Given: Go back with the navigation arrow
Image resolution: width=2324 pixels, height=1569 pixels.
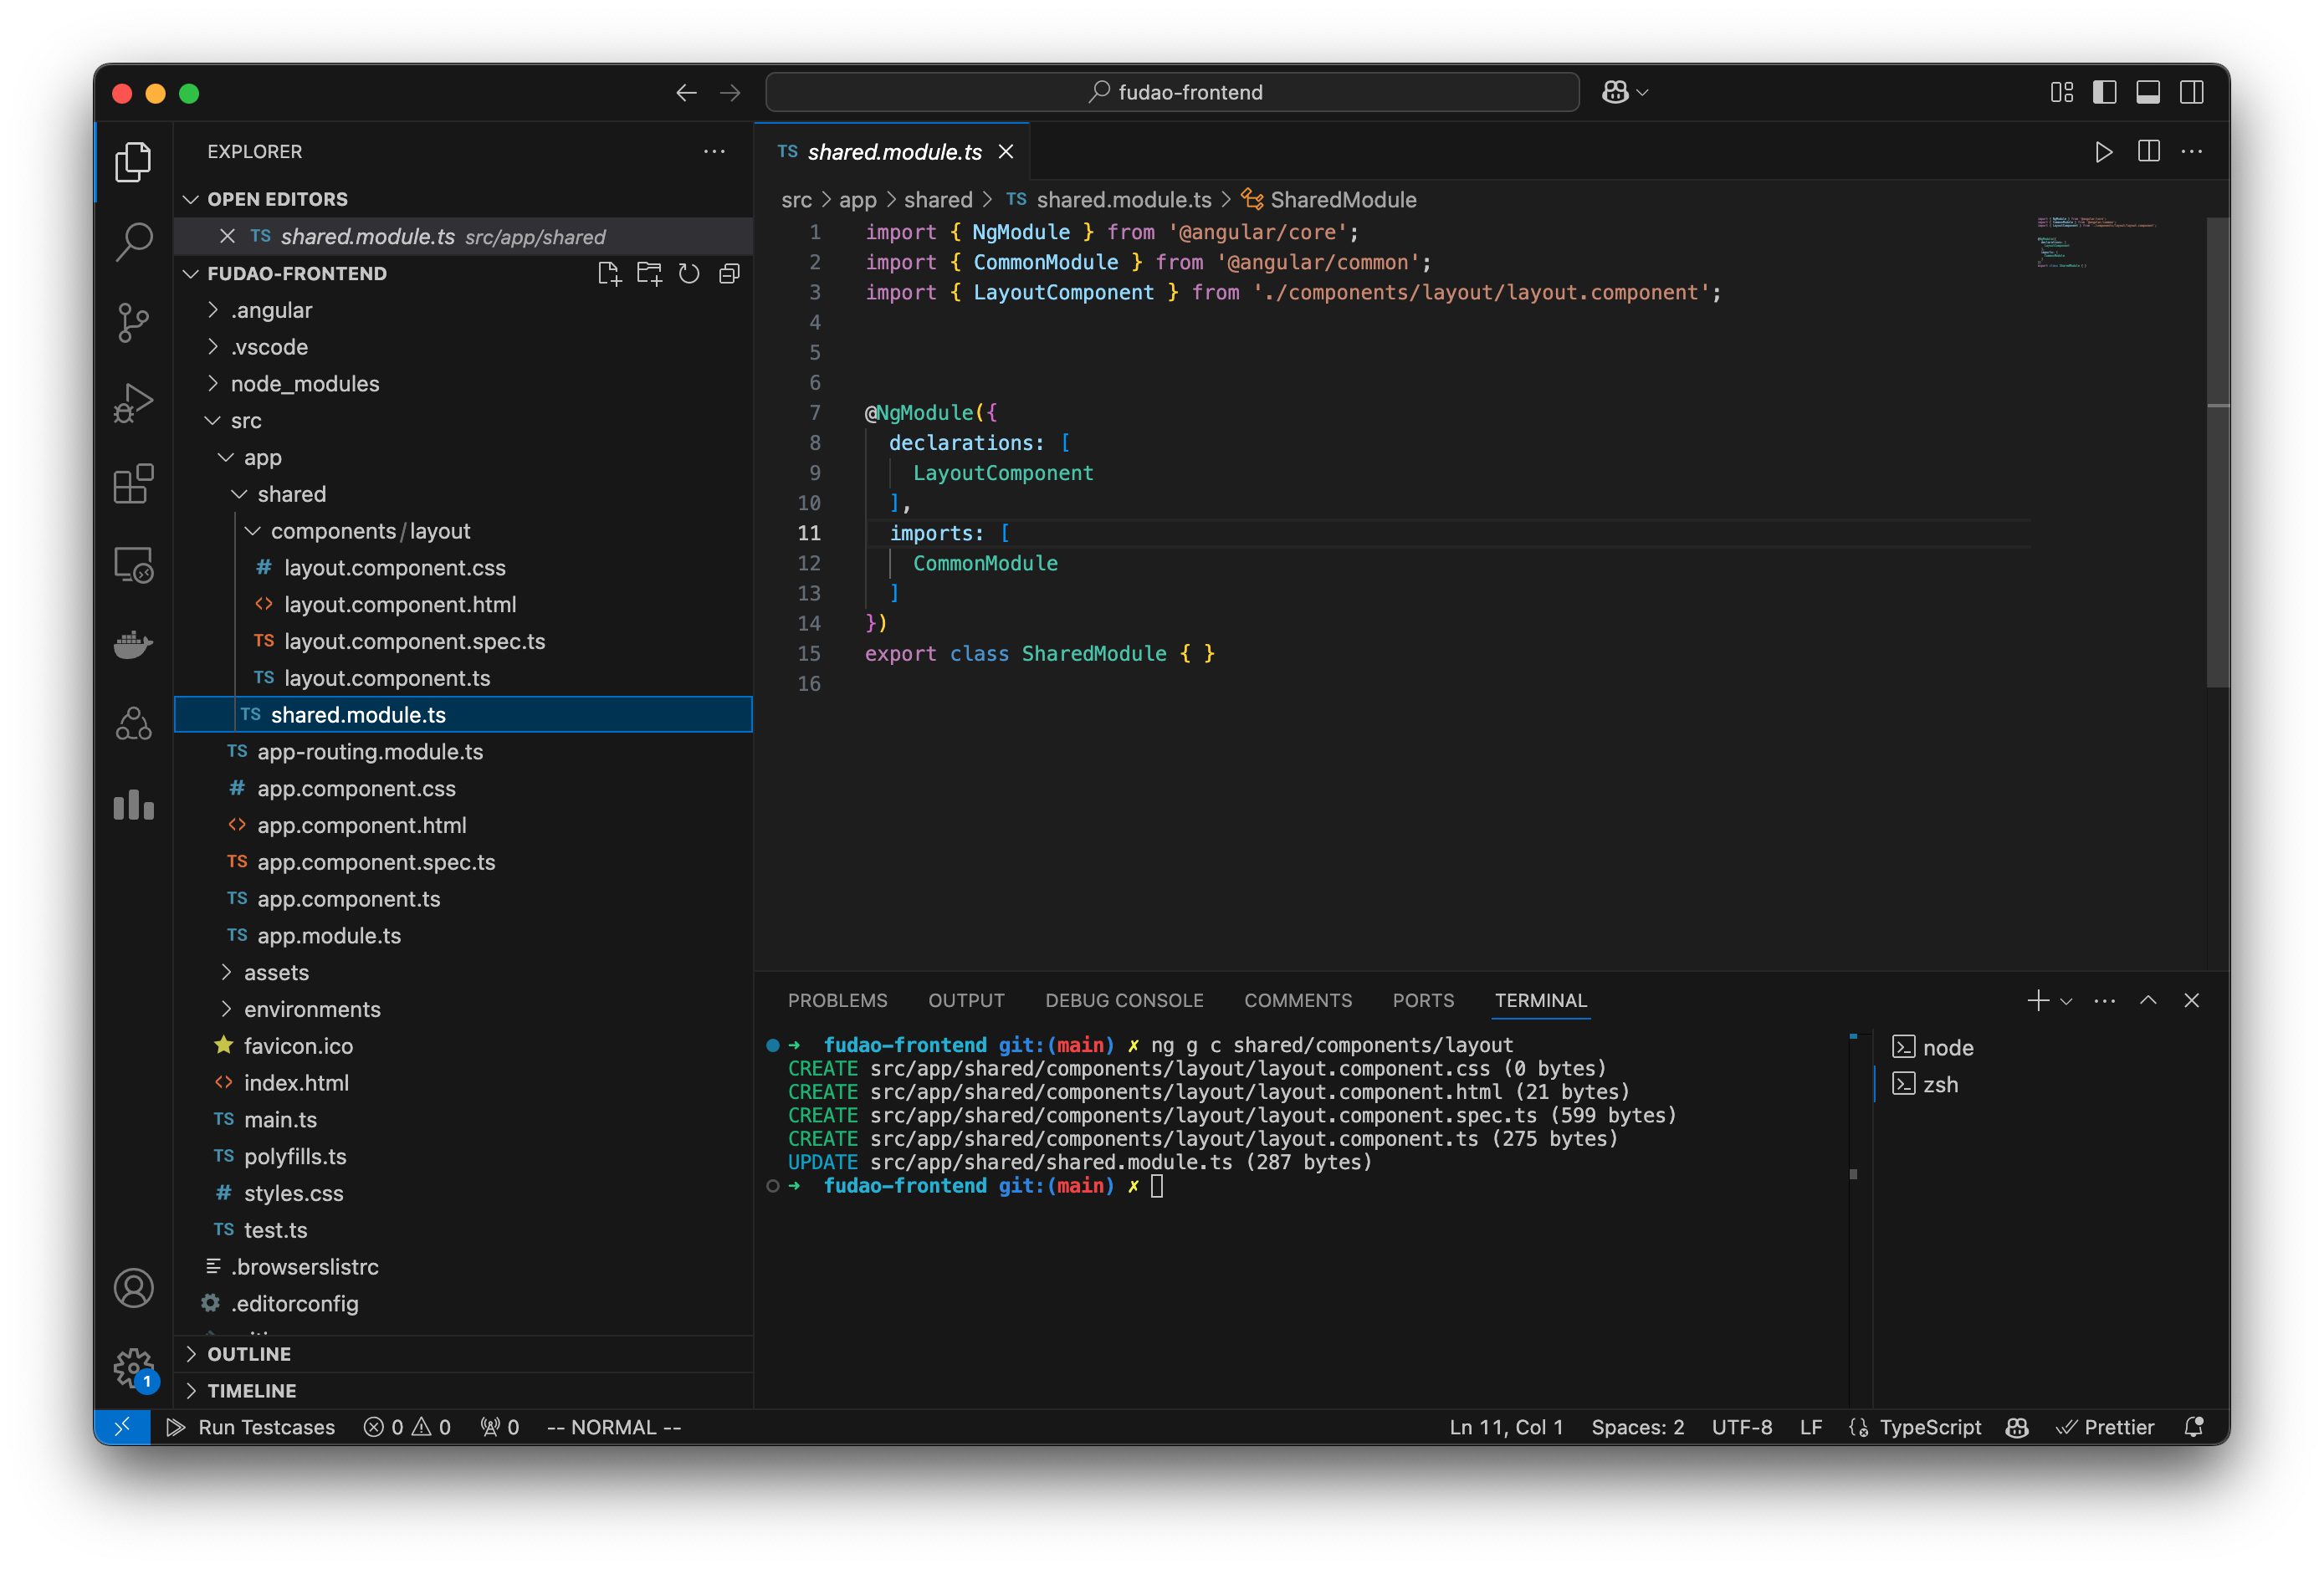Looking at the screenshot, I should (x=686, y=93).
